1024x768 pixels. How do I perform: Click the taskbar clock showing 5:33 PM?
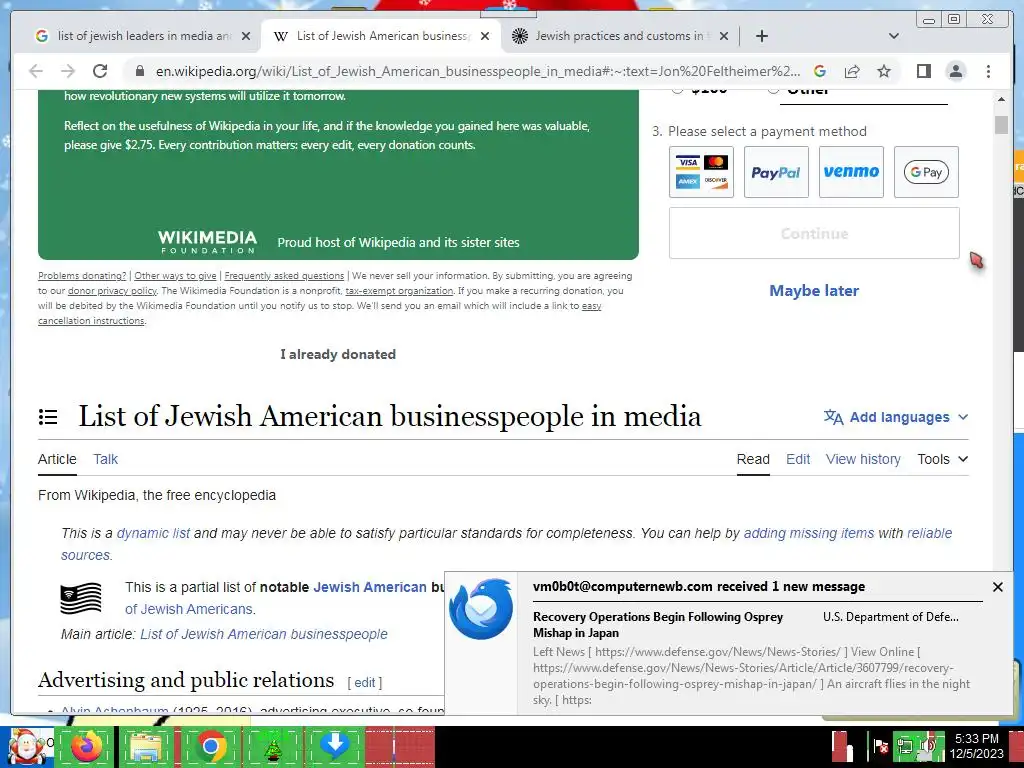[976, 746]
